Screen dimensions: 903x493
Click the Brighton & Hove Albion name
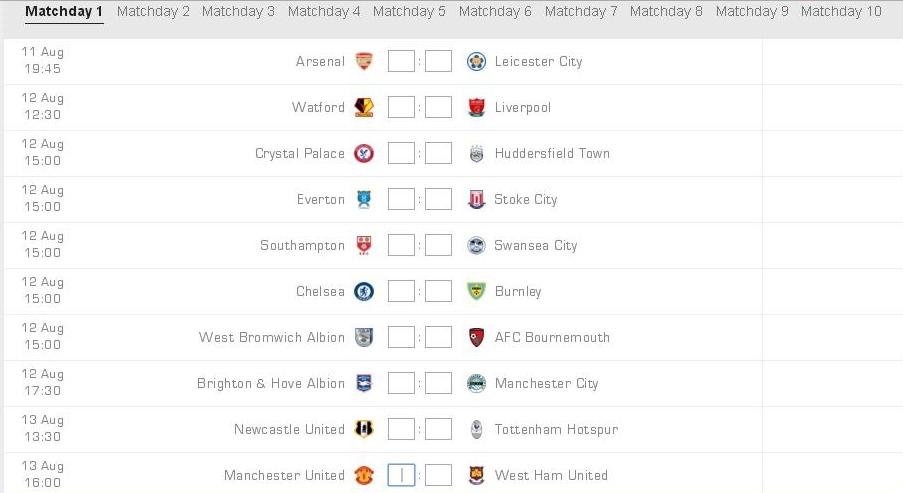(271, 384)
